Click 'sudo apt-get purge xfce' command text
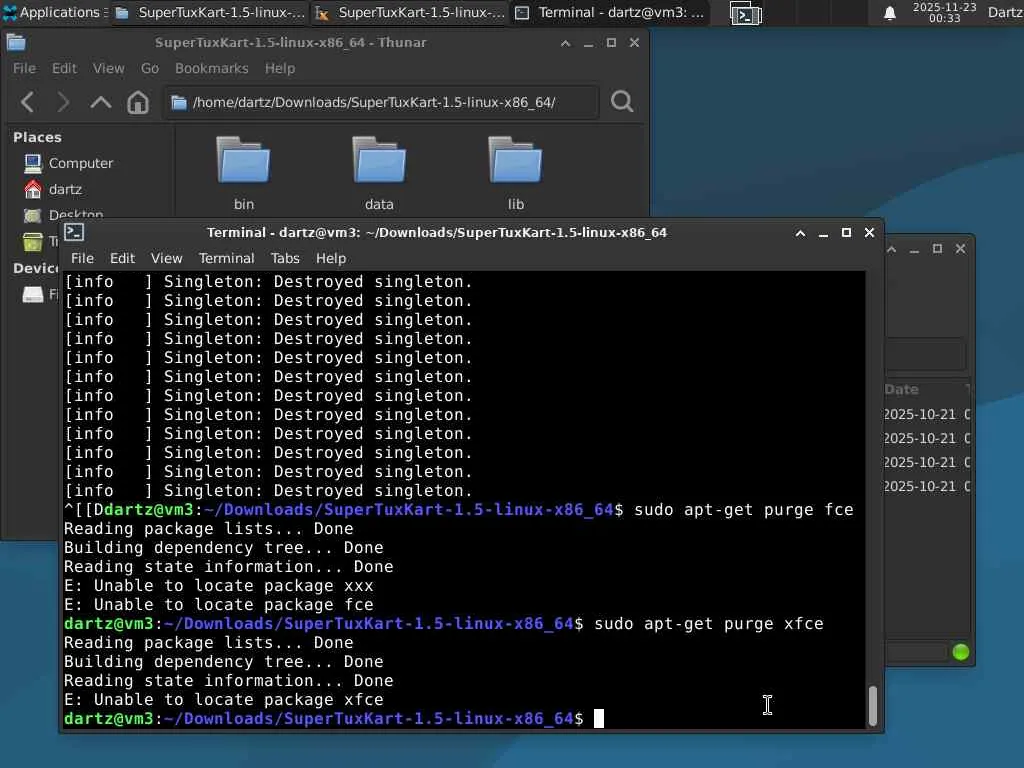Image resolution: width=1024 pixels, height=768 pixels. (x=709, y=624)
